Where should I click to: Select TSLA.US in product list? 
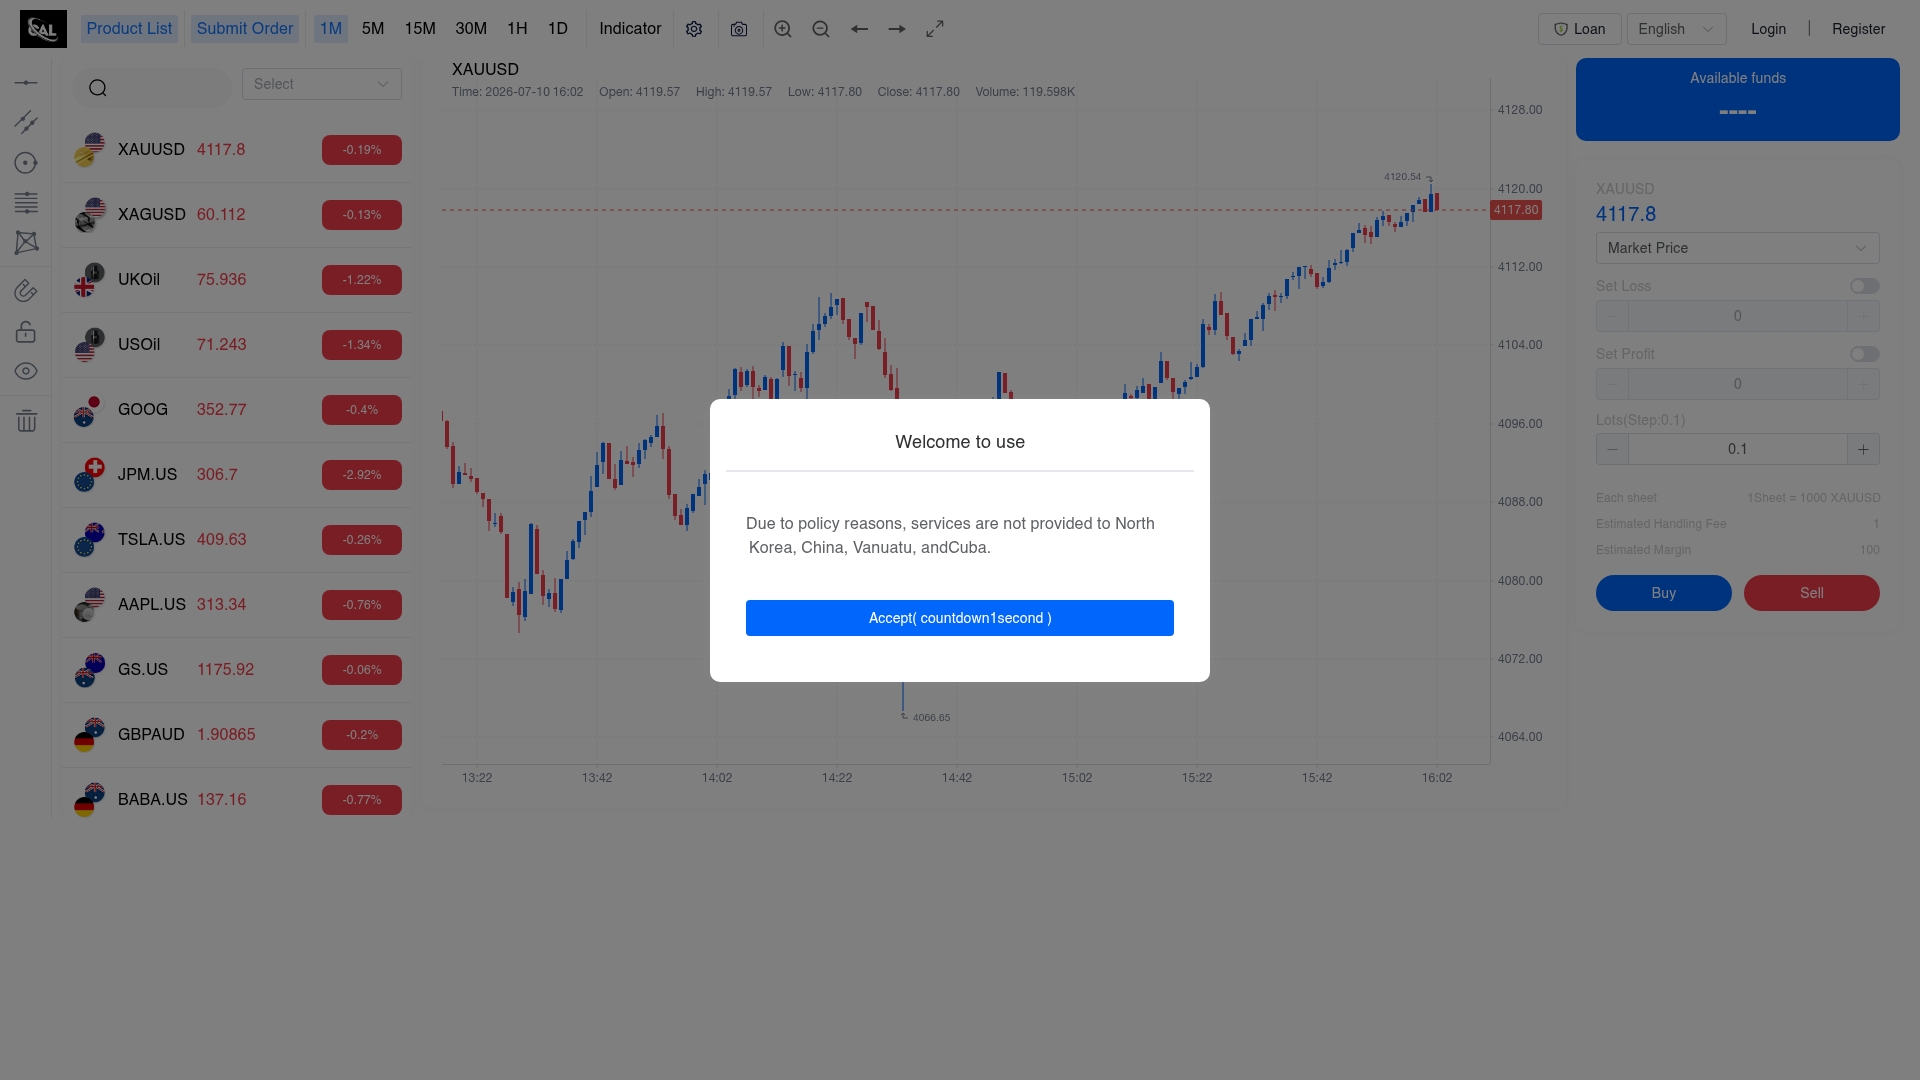pos(237,540)
